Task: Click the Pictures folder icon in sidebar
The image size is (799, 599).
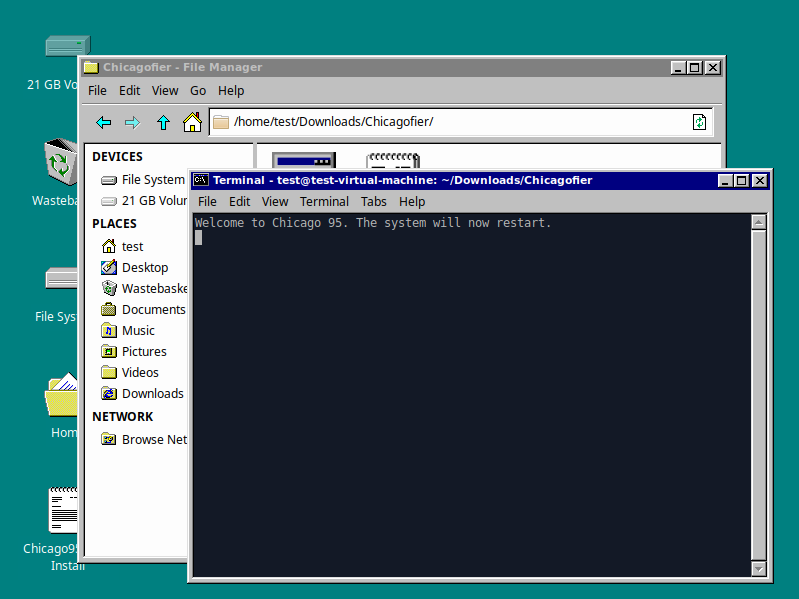Action: coord(109,351)
